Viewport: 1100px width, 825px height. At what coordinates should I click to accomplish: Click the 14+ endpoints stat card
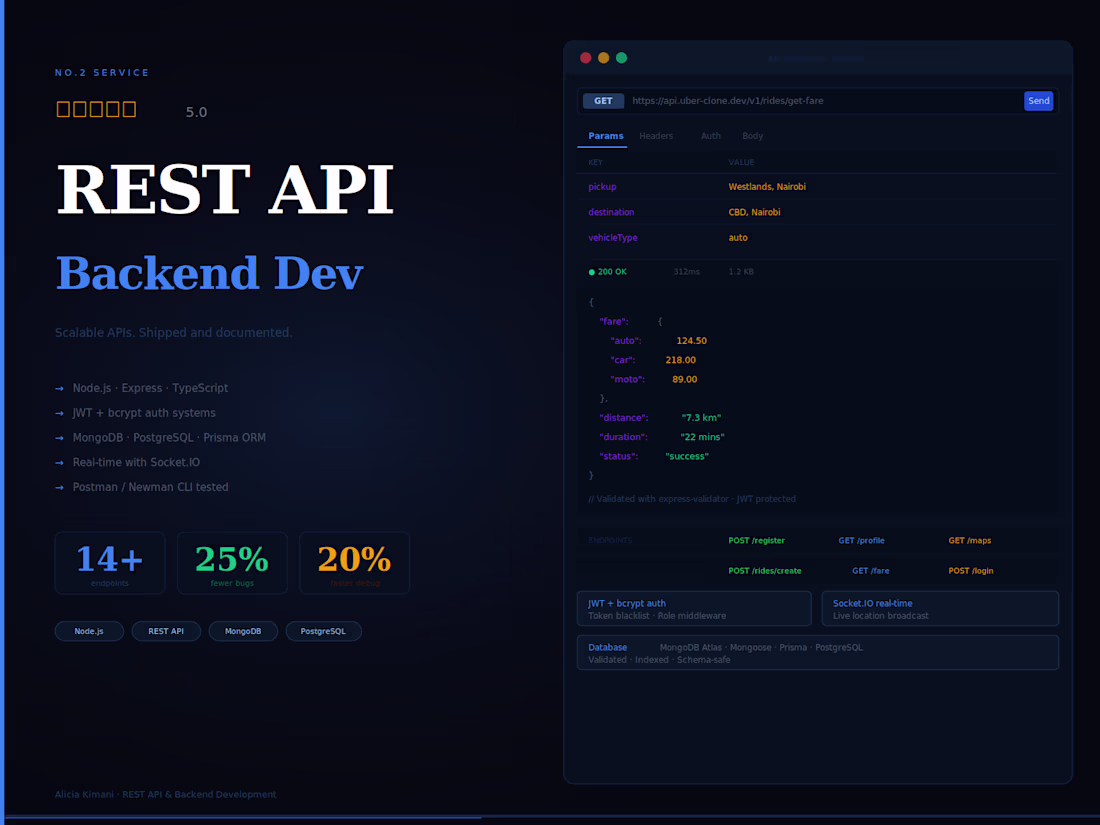tap(109, 563)
